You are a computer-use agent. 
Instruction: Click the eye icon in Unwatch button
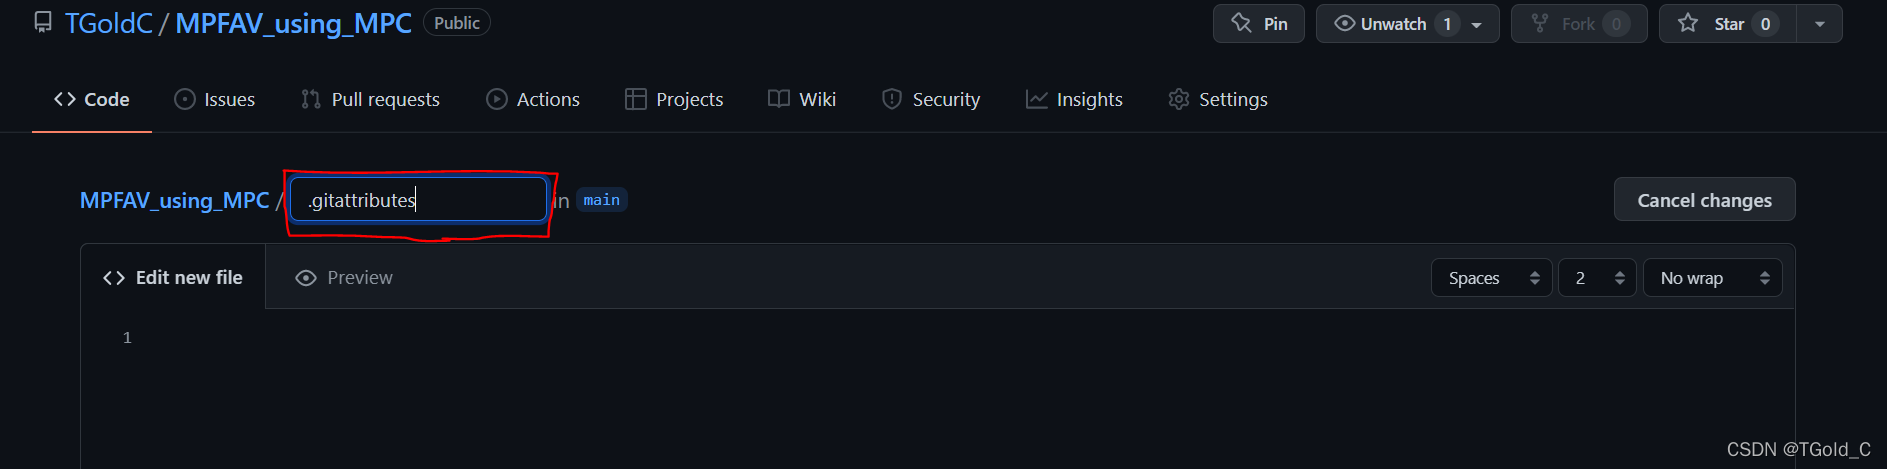1345,23
